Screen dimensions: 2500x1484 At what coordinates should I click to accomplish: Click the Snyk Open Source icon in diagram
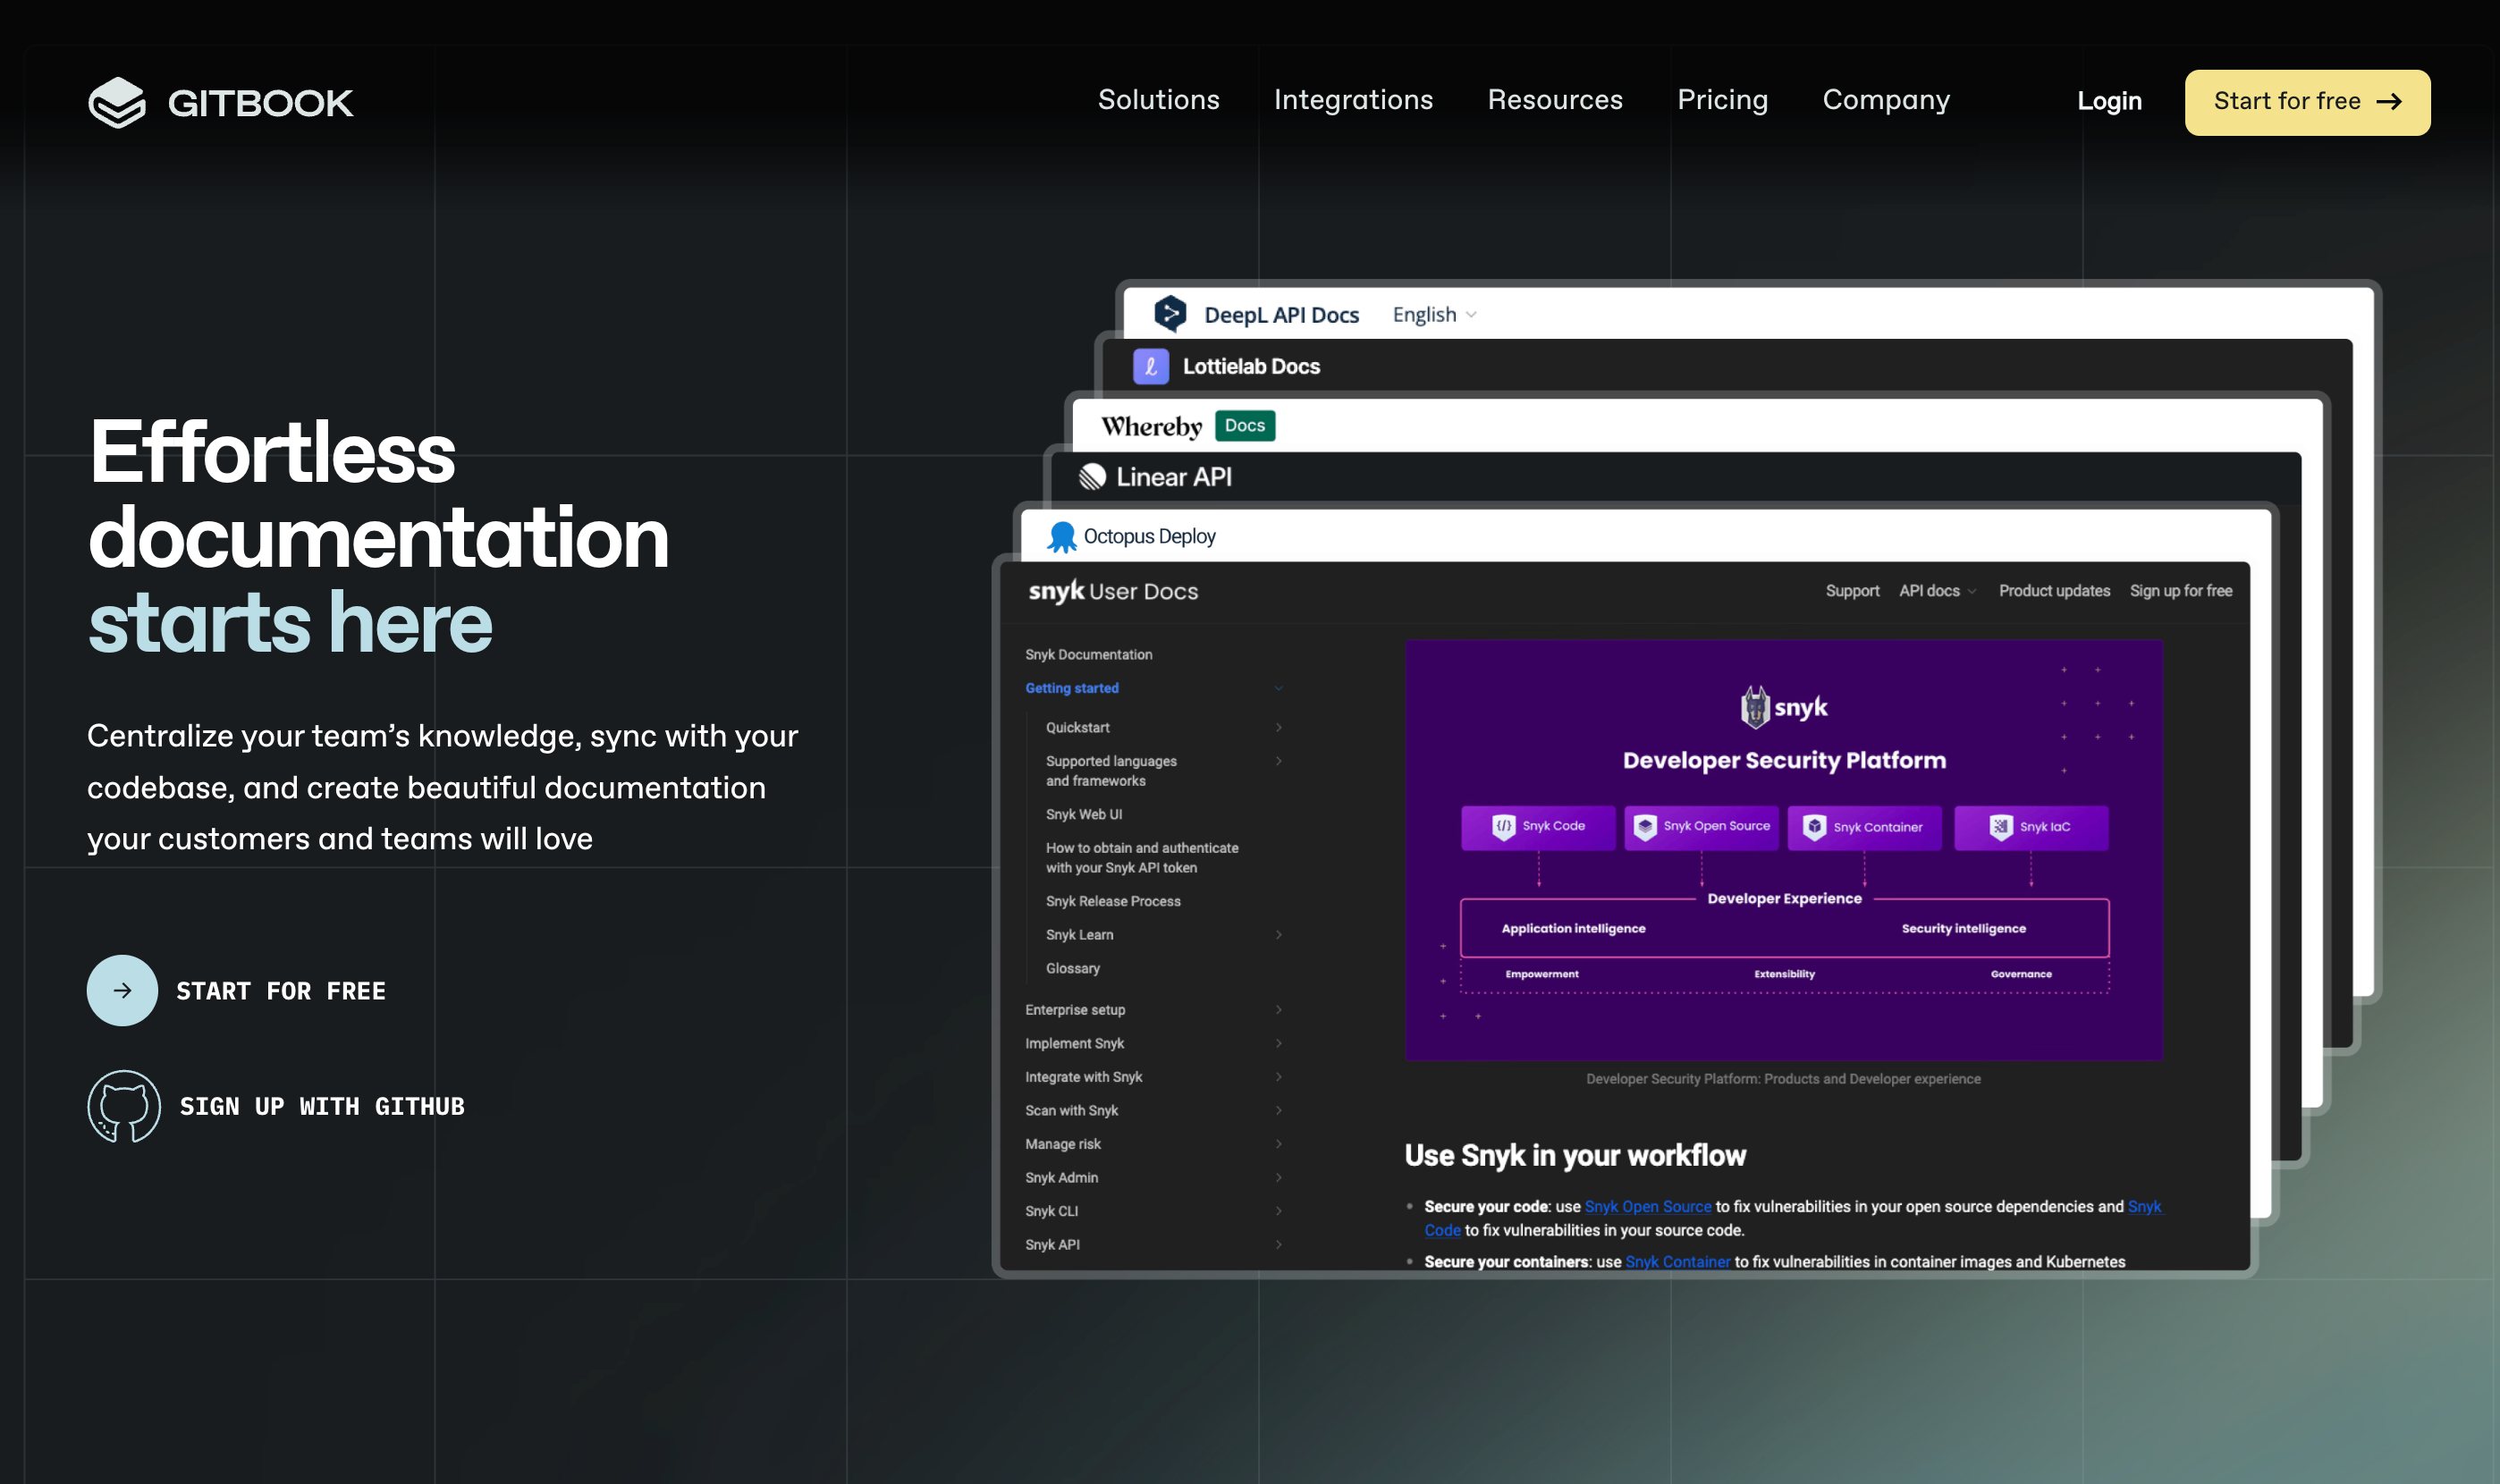(1644, 827)
